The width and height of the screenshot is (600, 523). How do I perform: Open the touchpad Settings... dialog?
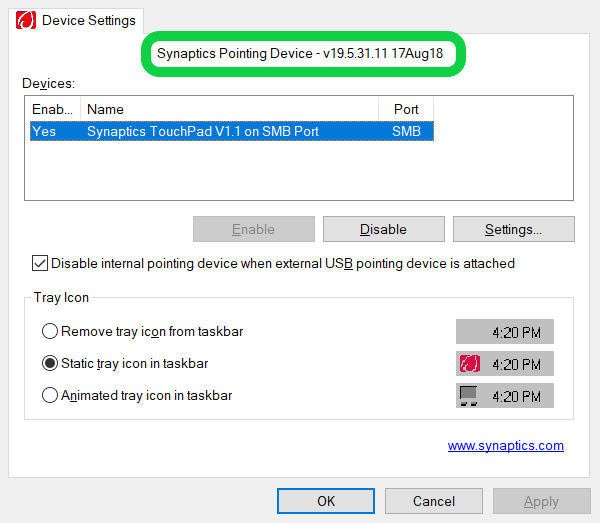point(514,229)
